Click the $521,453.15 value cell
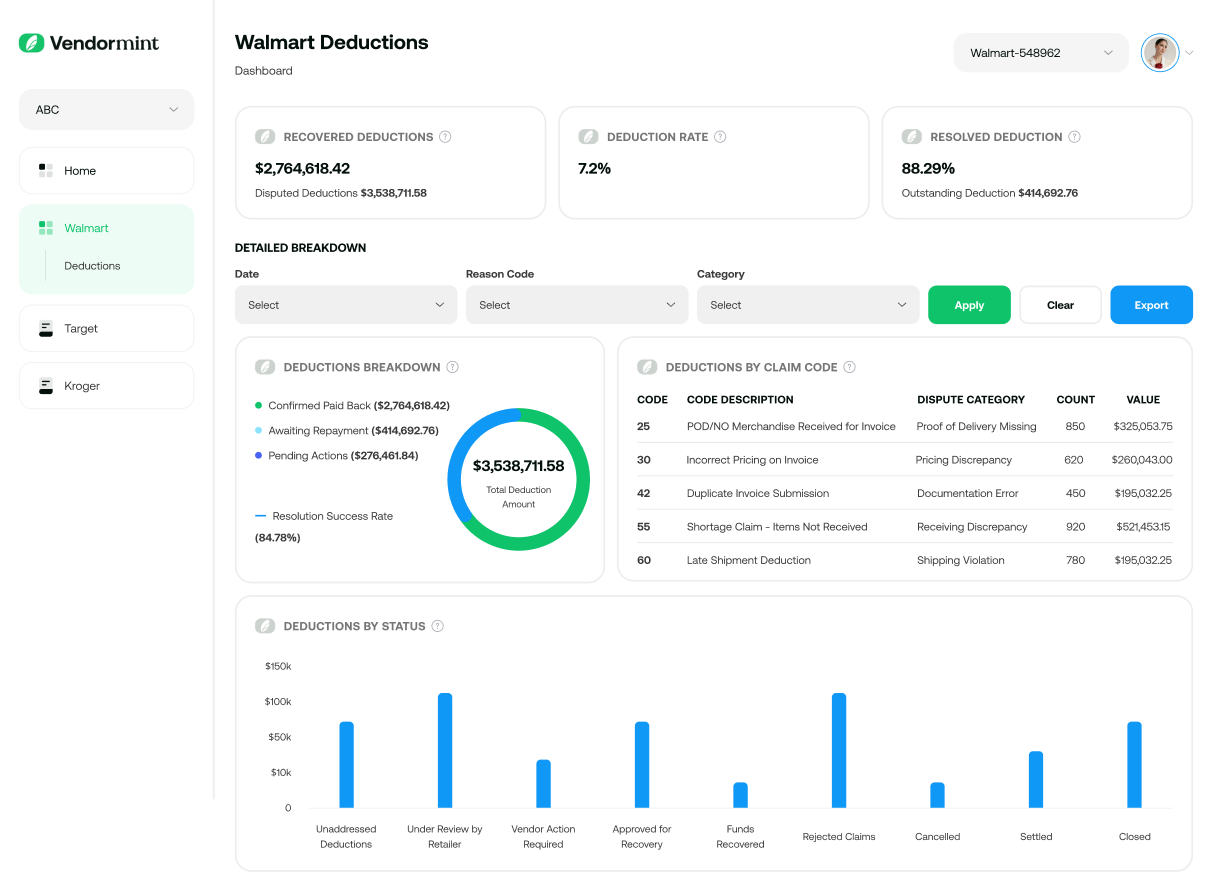 coord(1142,527)
